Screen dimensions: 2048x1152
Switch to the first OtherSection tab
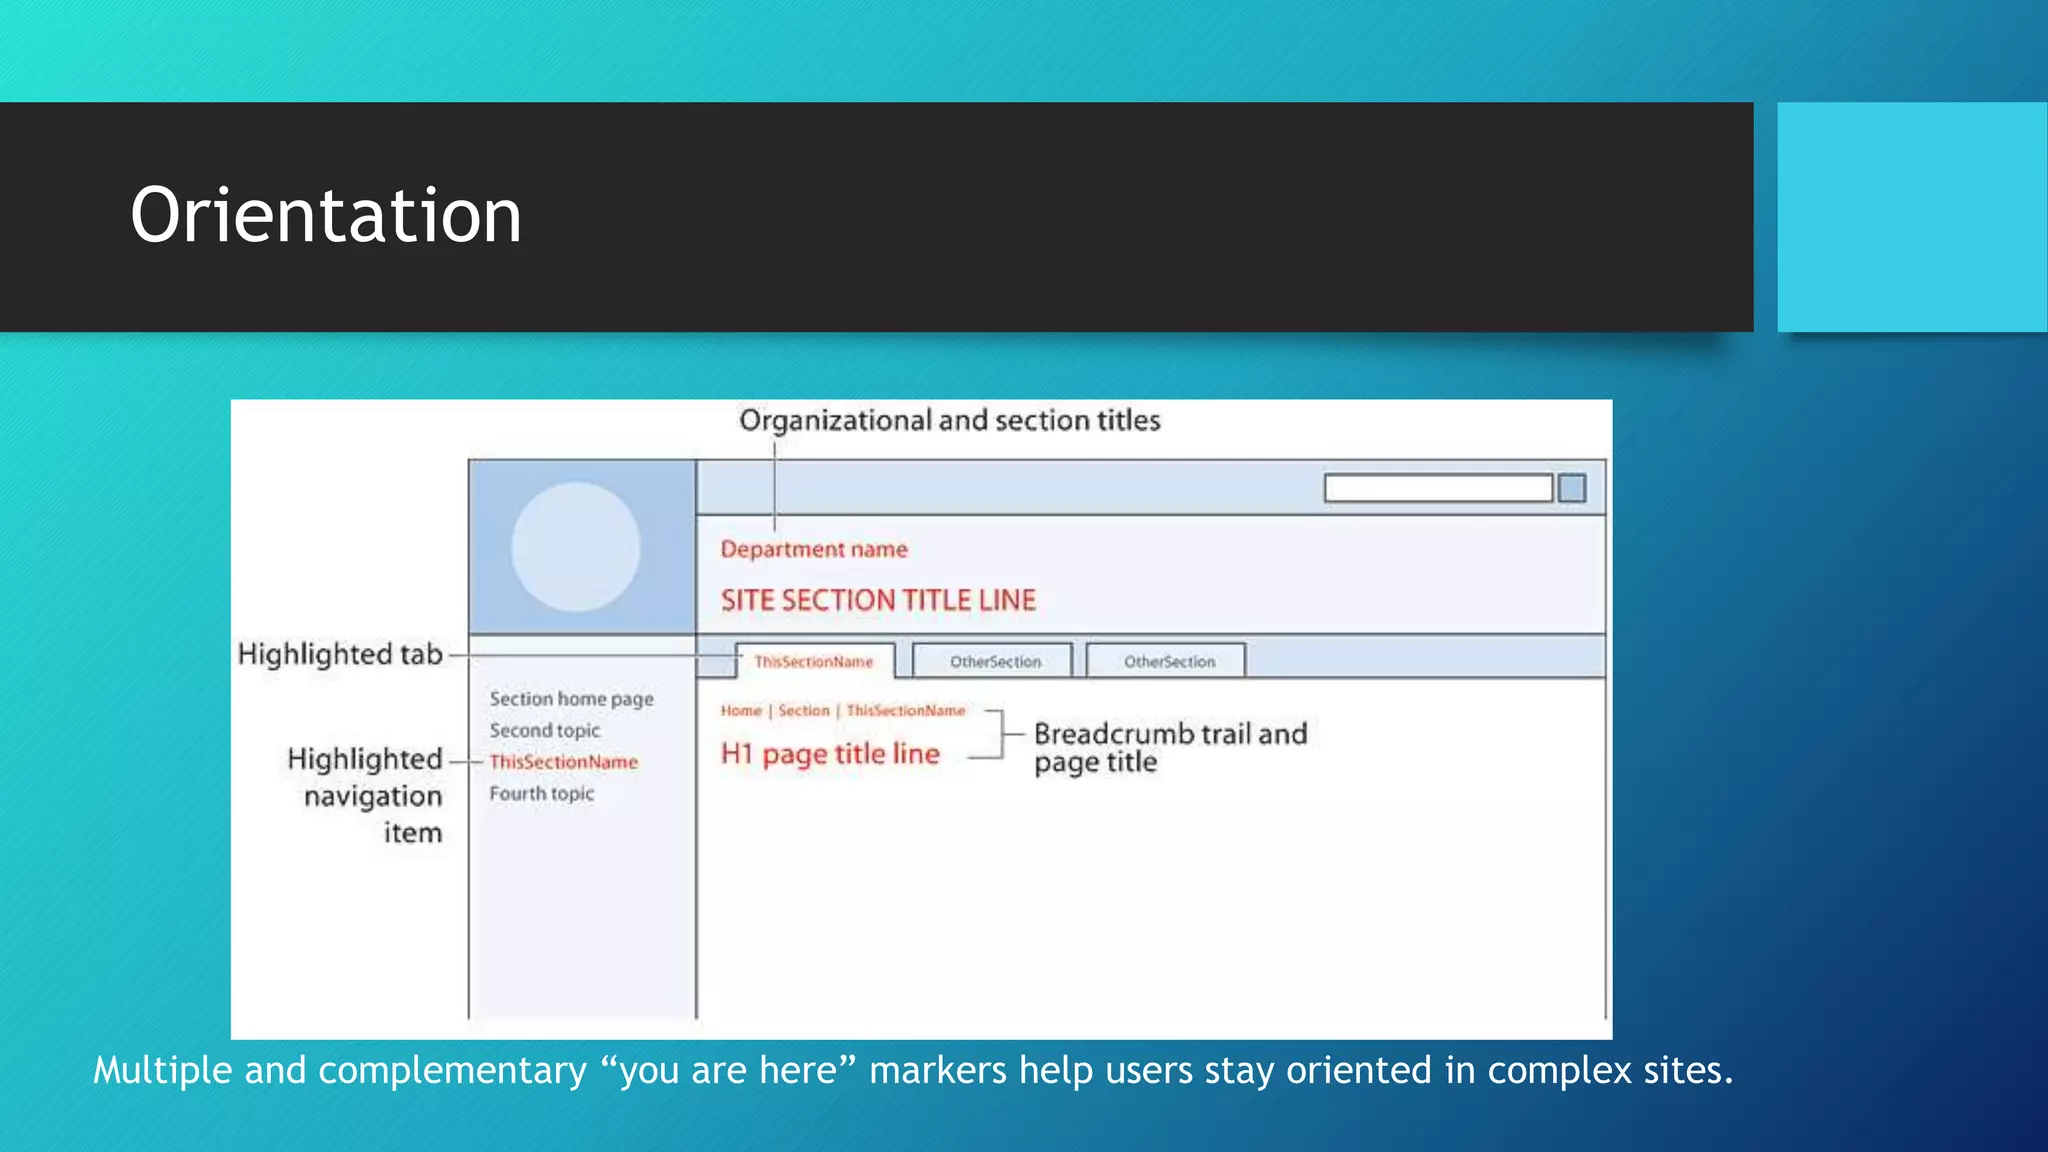point(995,661)
